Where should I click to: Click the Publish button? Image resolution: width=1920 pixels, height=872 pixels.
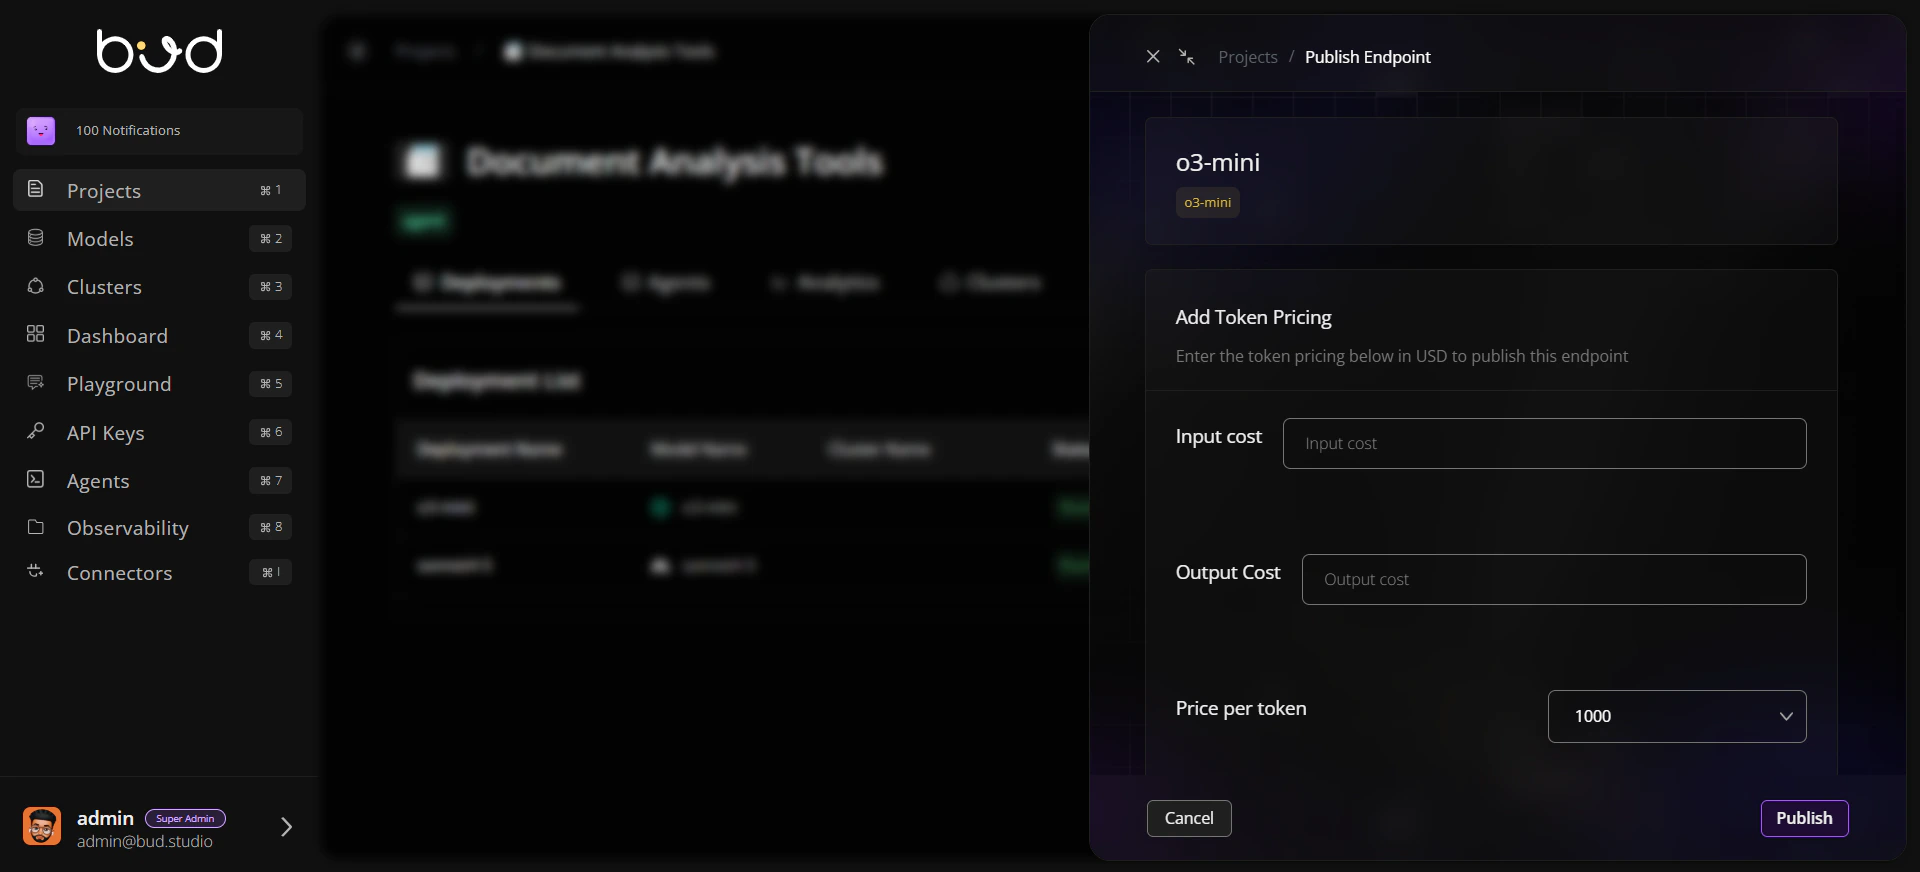tap(1804, 818)
